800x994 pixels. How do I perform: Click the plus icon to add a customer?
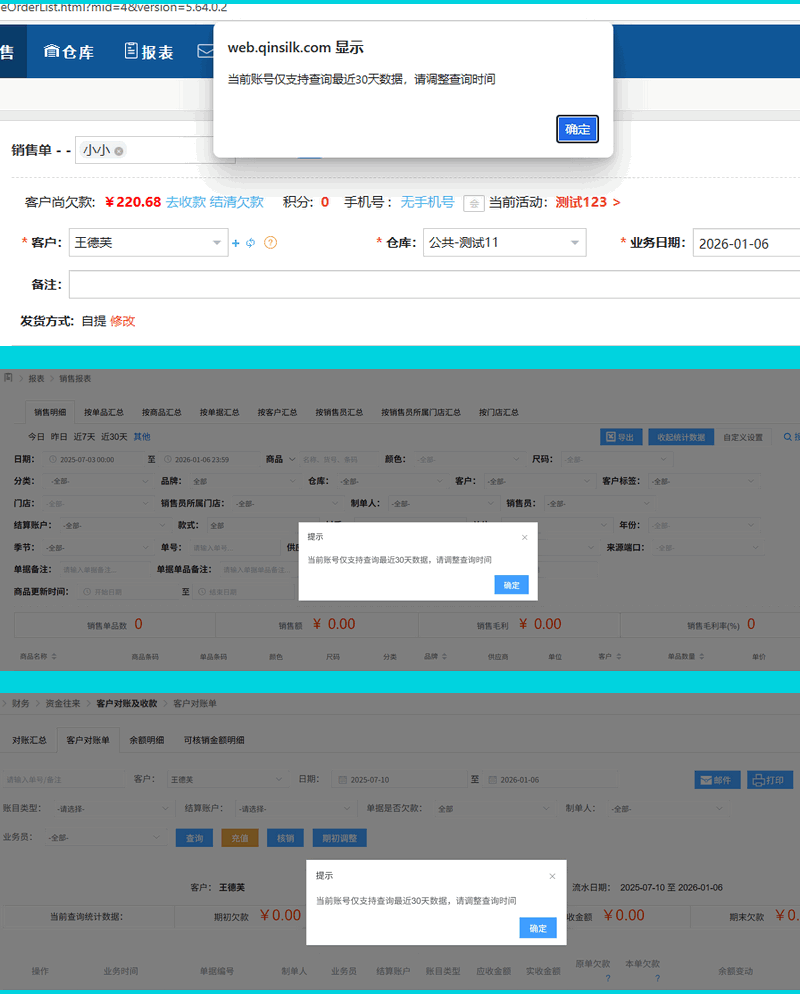236,243
